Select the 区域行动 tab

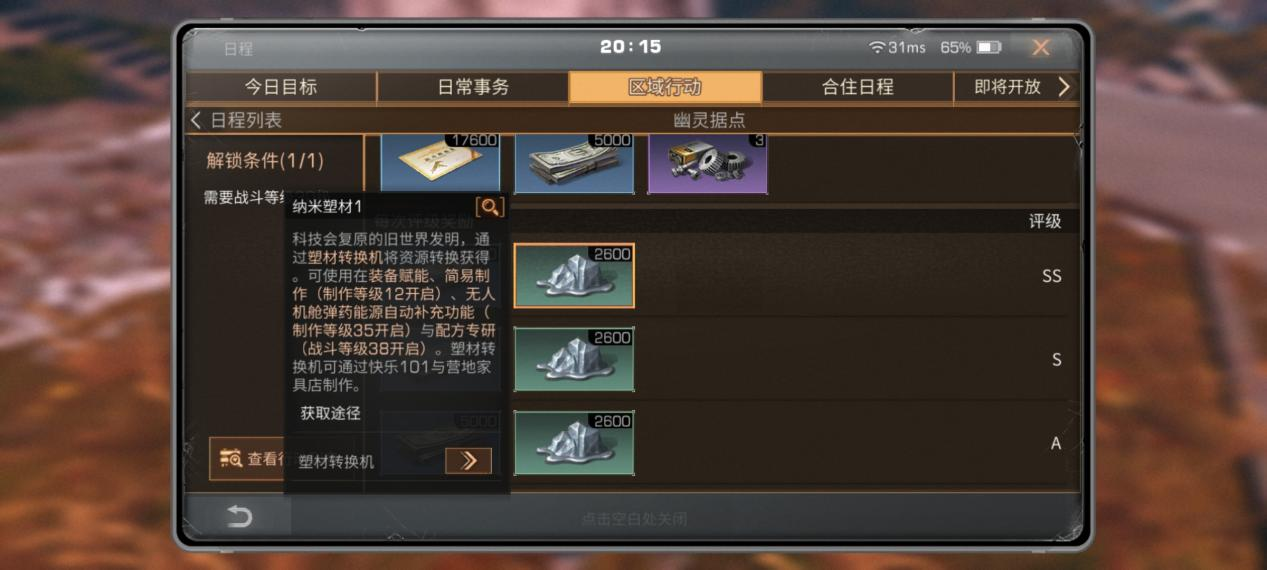tap(665, 87)
